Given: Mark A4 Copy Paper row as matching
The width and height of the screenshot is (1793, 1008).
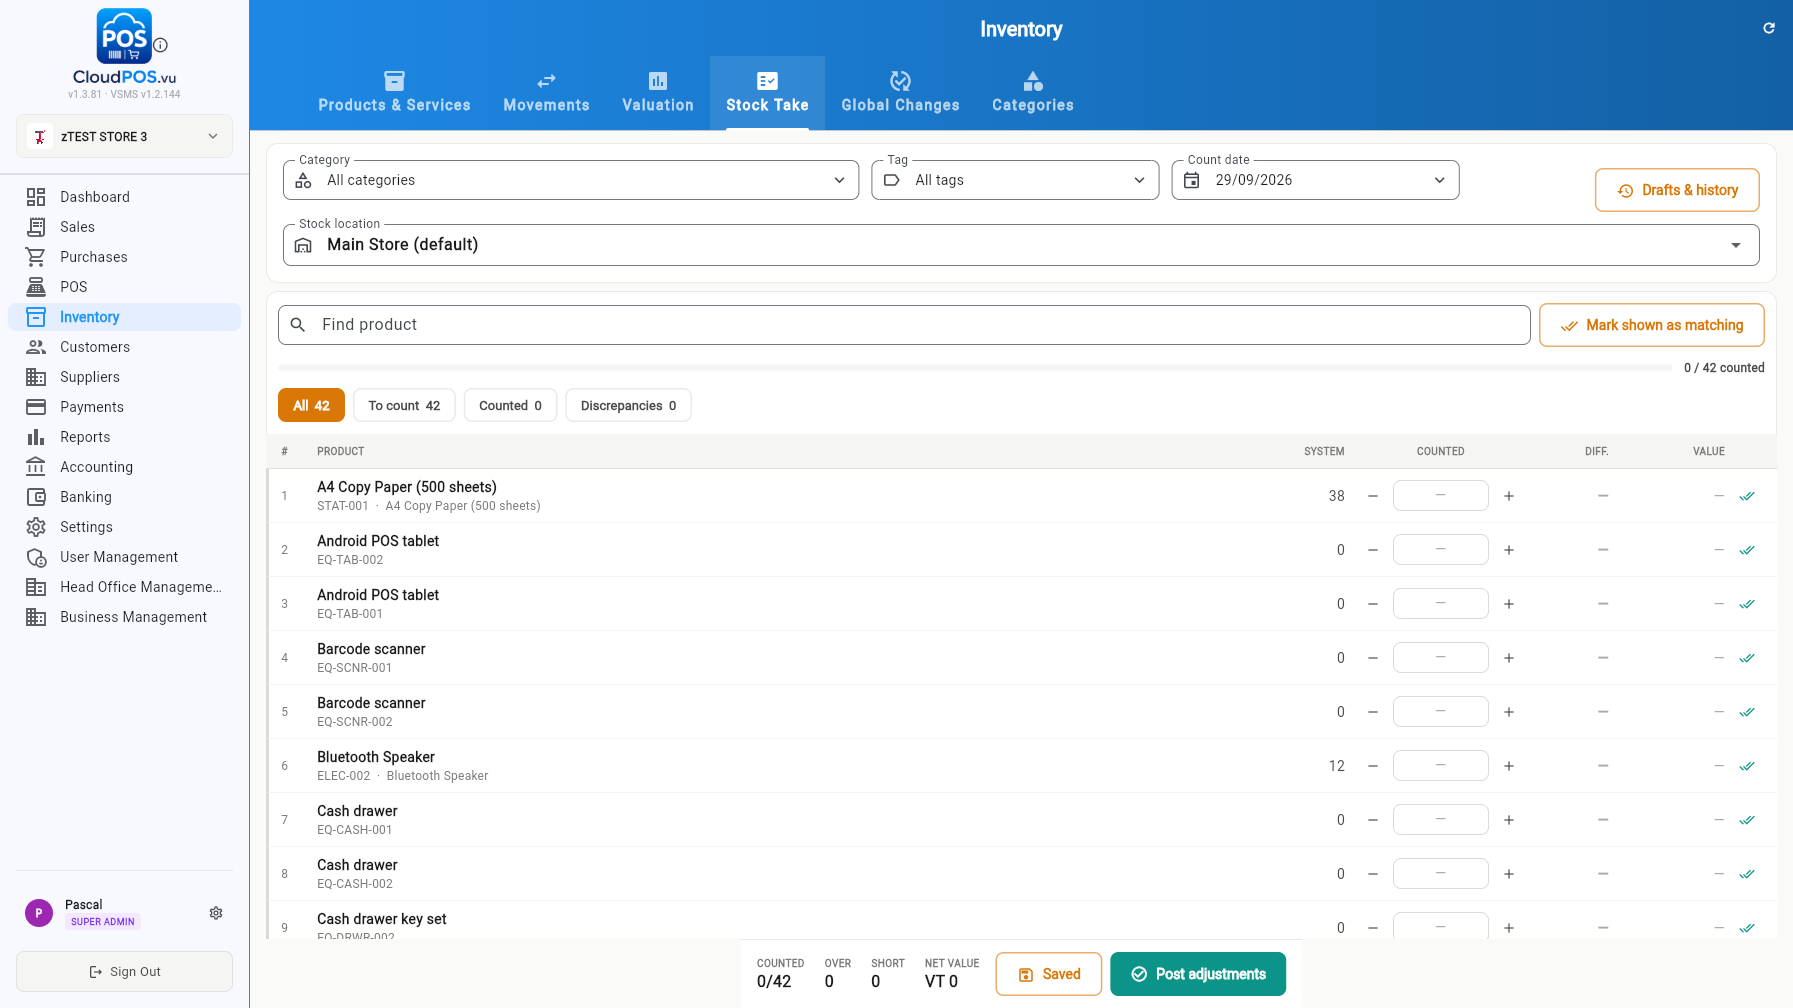Looking at the screenshot, I should (x=1747, y=496).
